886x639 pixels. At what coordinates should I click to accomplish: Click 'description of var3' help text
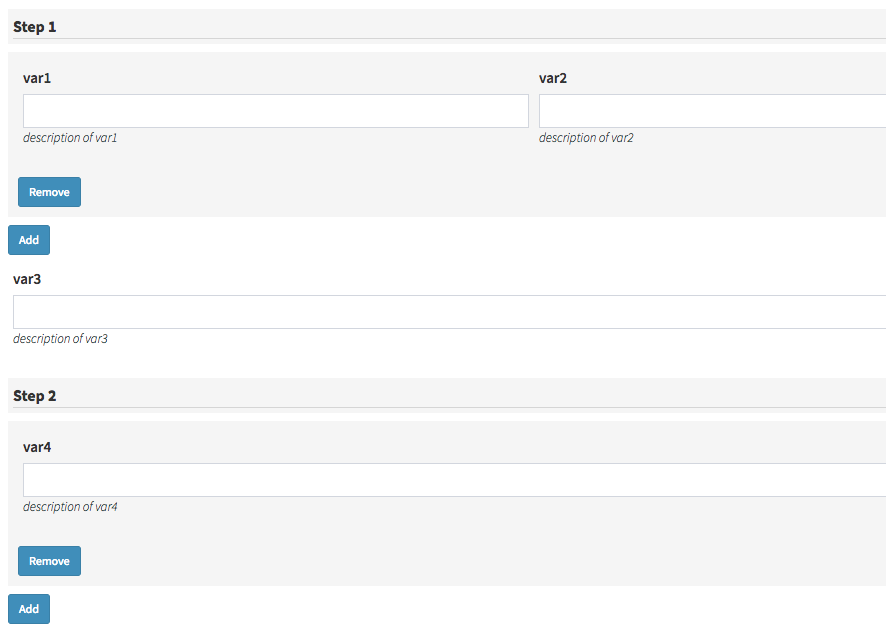point(60,339)
